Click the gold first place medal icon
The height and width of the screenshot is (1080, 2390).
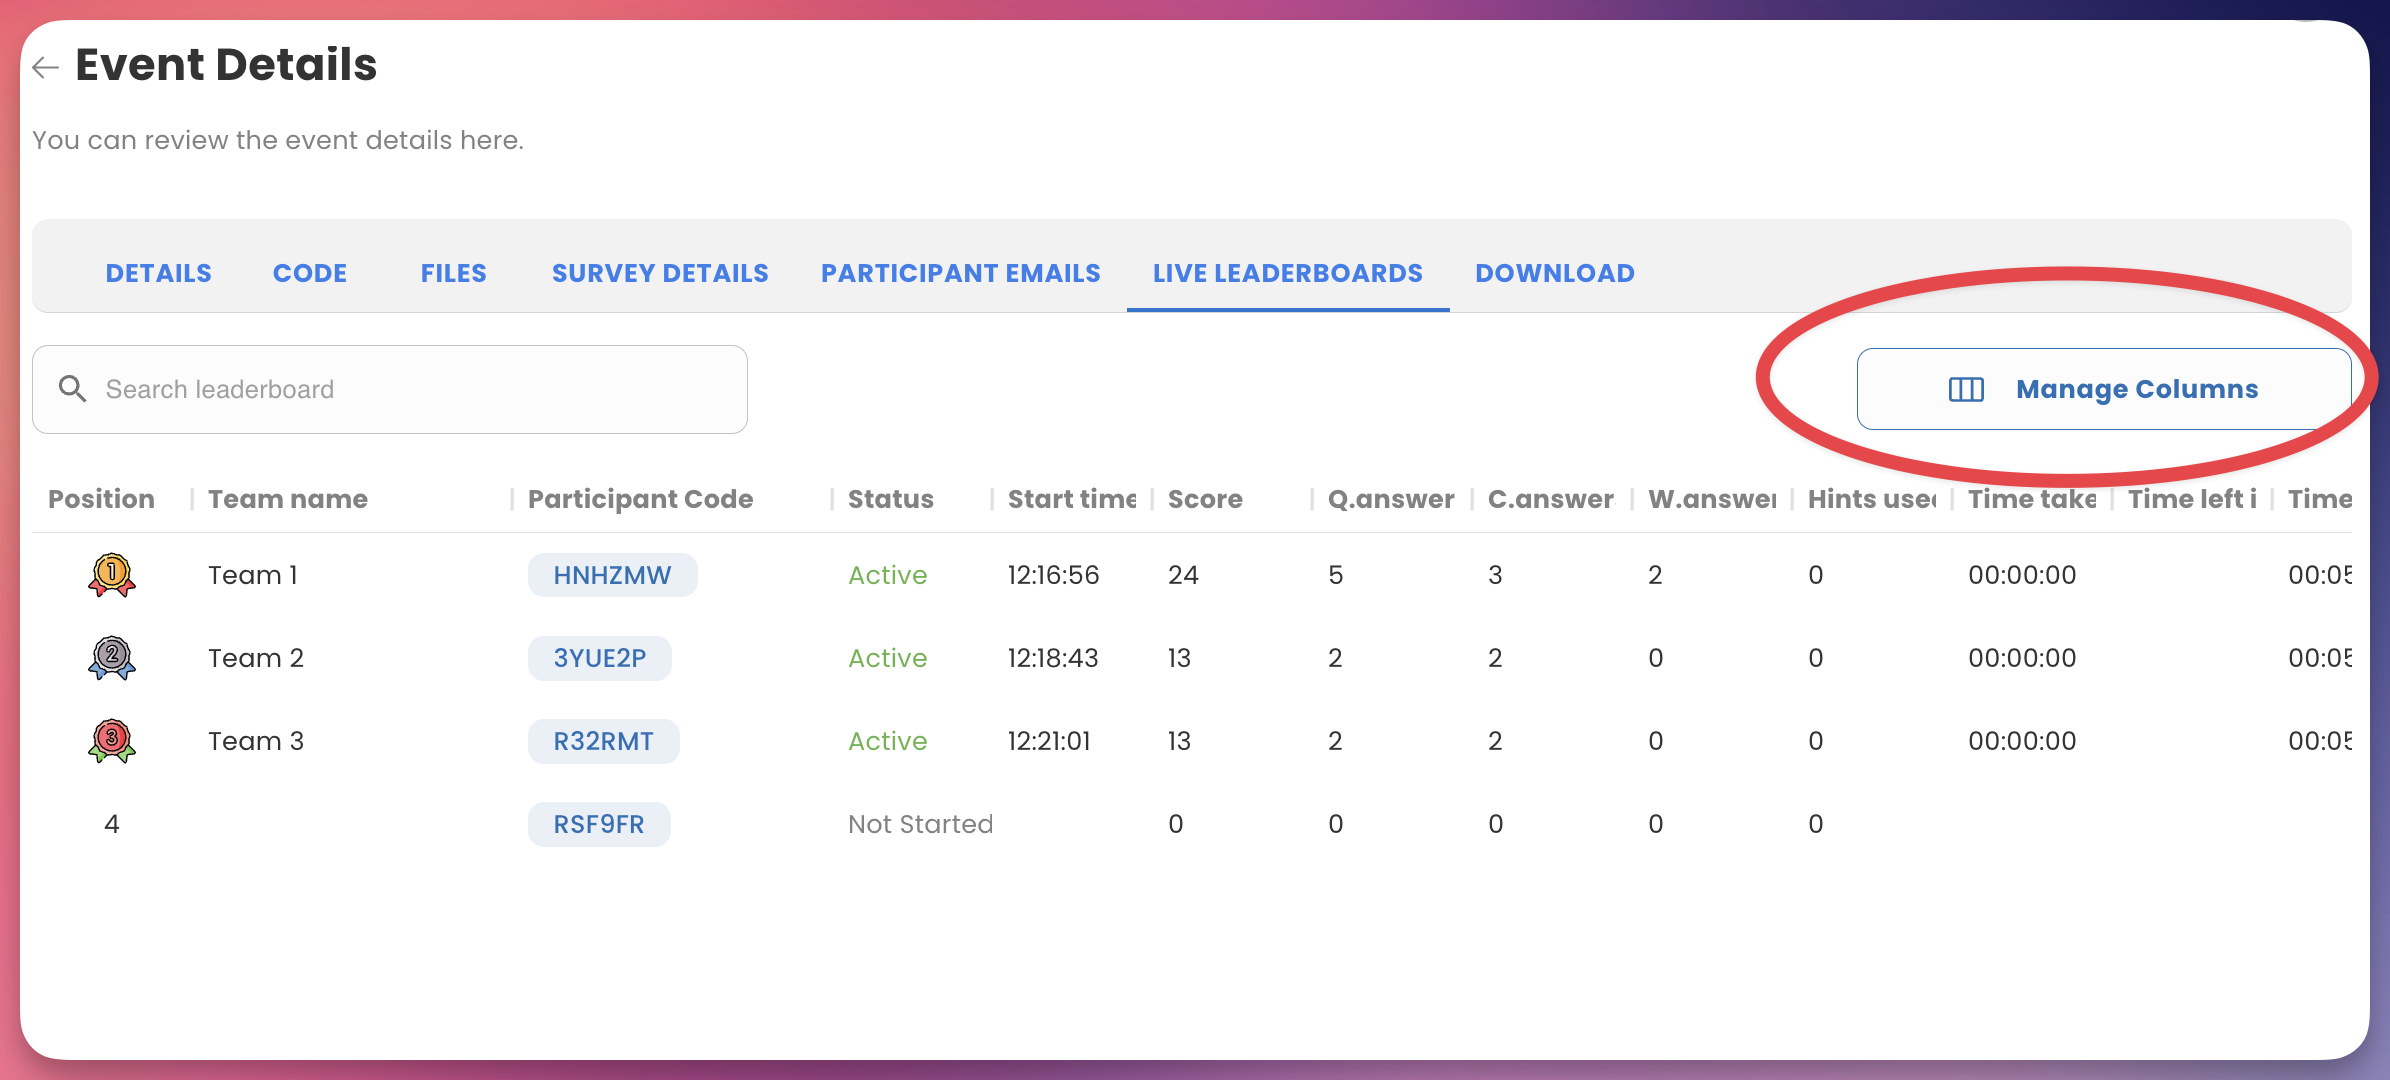pyautogui.click(x=112, y=575)
